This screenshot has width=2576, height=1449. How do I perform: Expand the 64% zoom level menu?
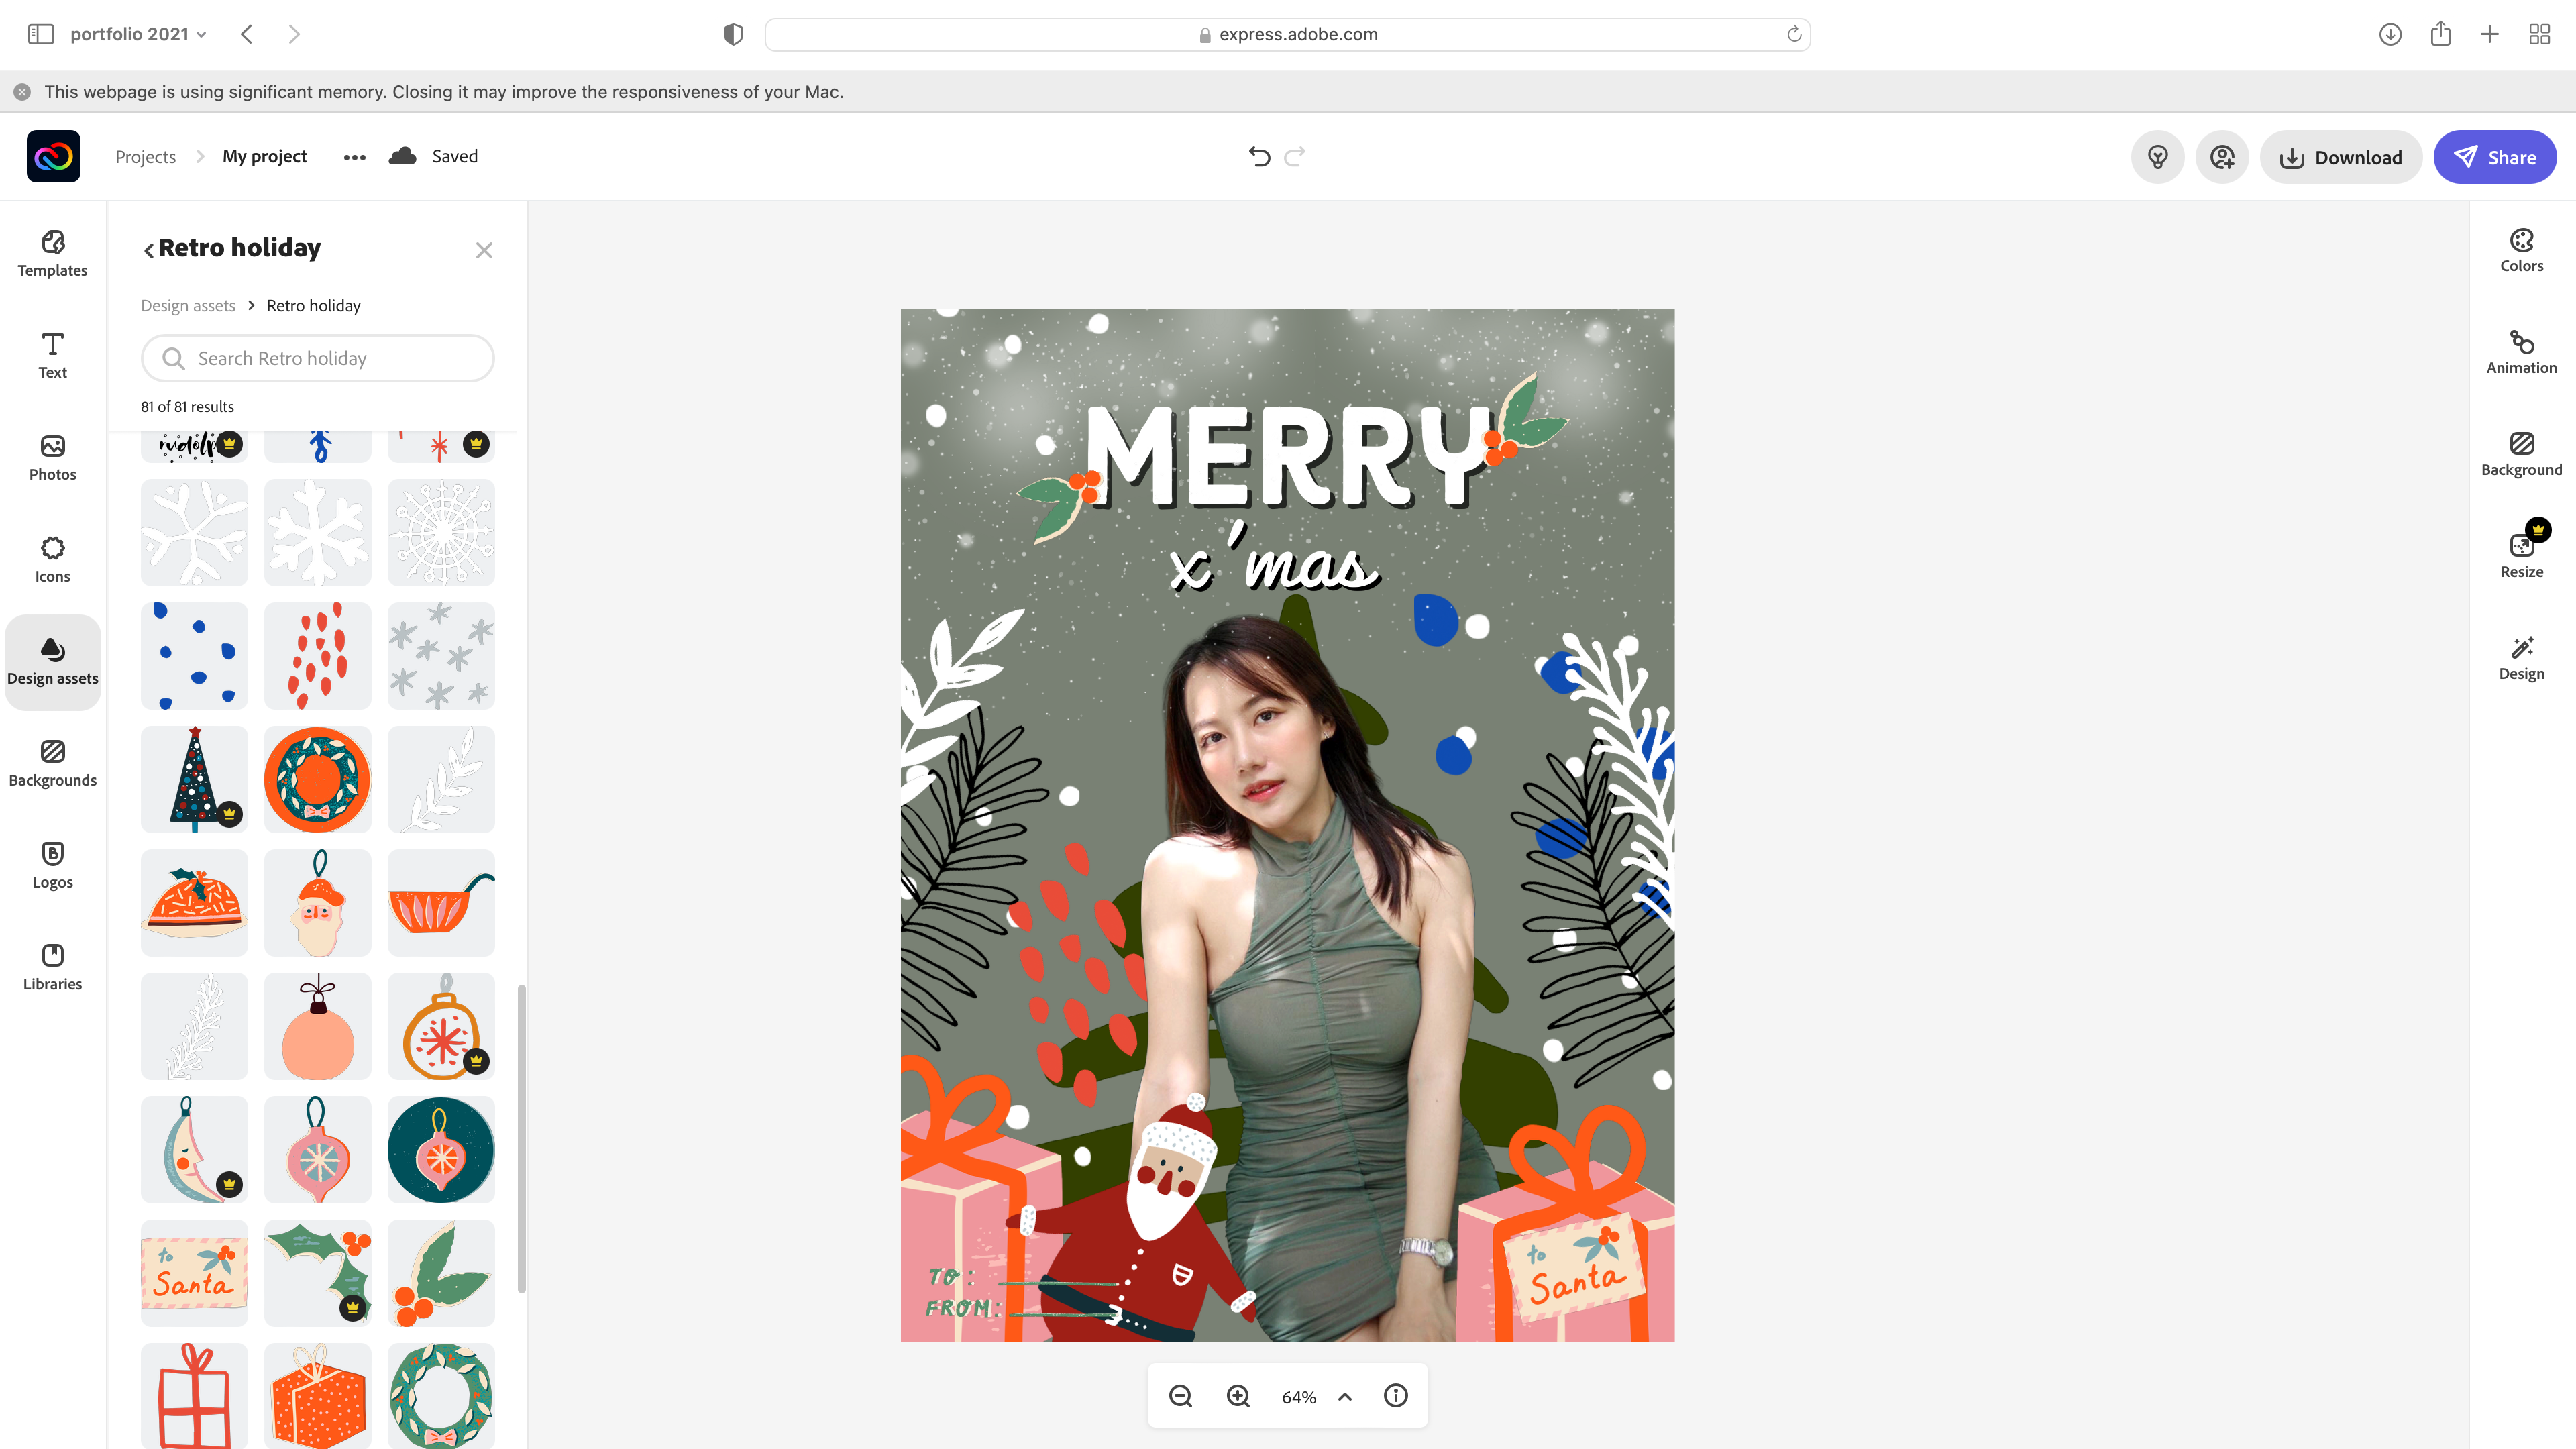tap(1345, 1397)
